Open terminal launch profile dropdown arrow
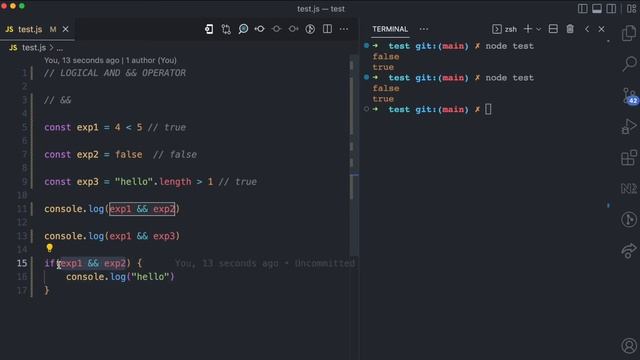The height and width of the screenshot is (360, 640). (539, 29)
